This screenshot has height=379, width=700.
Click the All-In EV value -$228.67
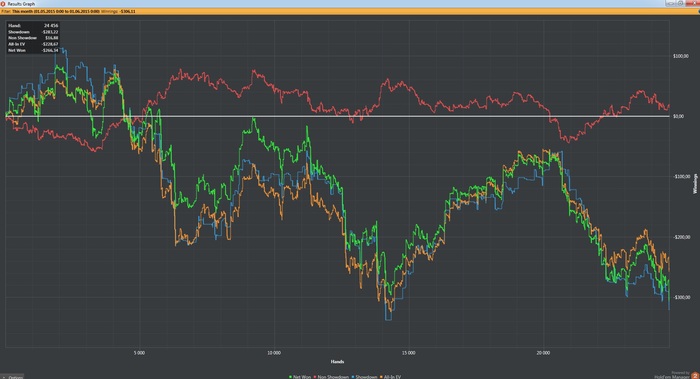tap(50, 44)
